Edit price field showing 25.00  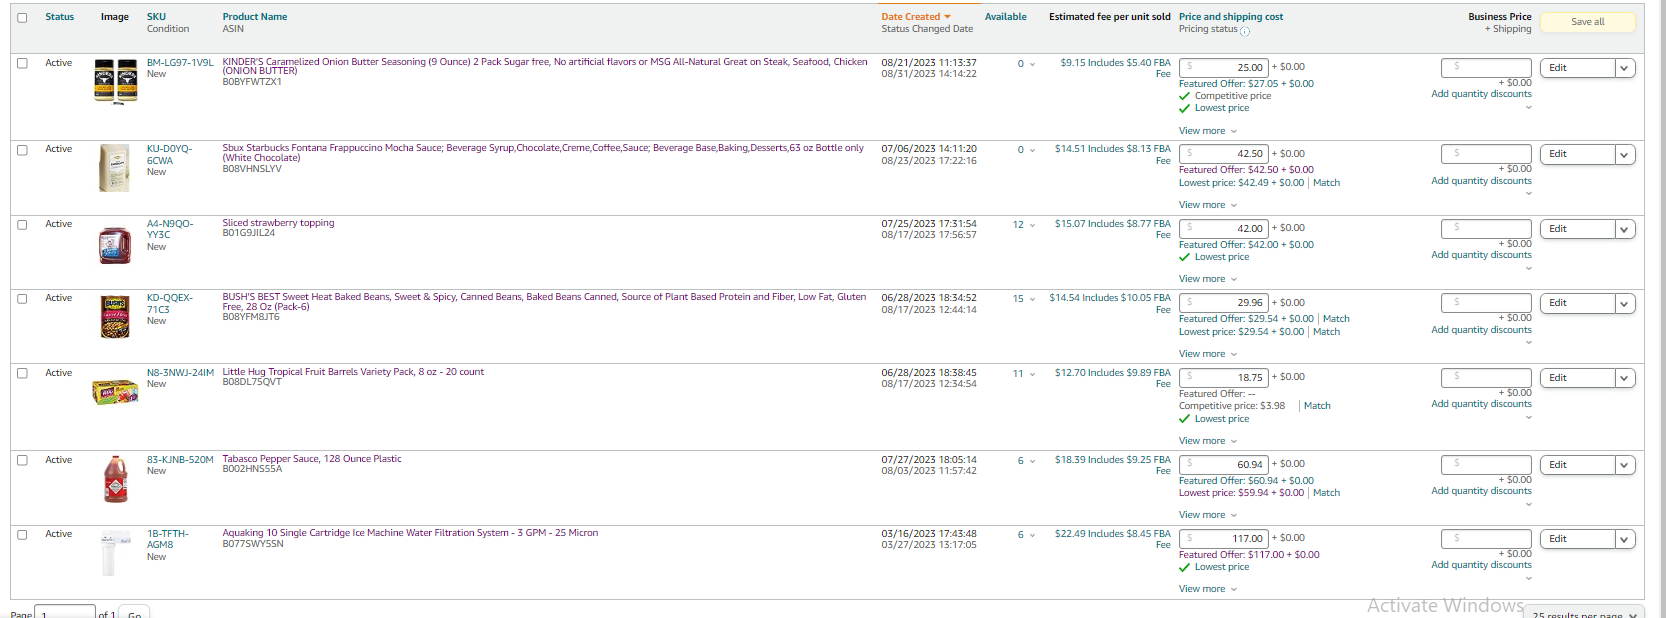click(1223, 68)
